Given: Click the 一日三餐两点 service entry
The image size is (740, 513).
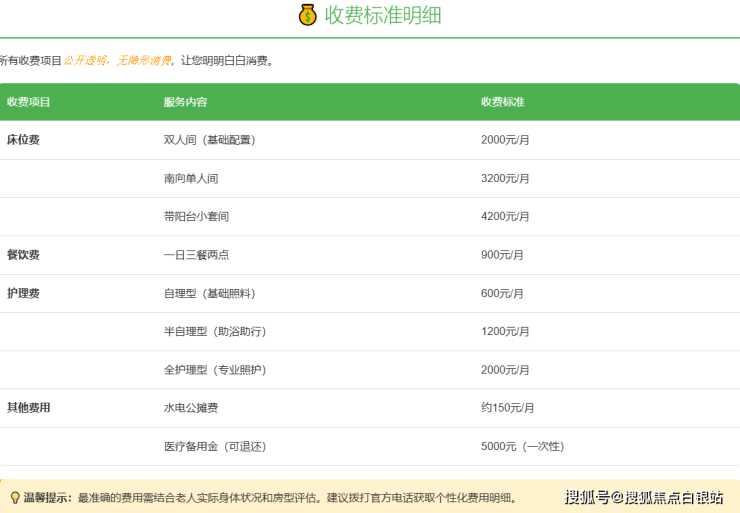Looking at the screenshot, I should point(197,255).
